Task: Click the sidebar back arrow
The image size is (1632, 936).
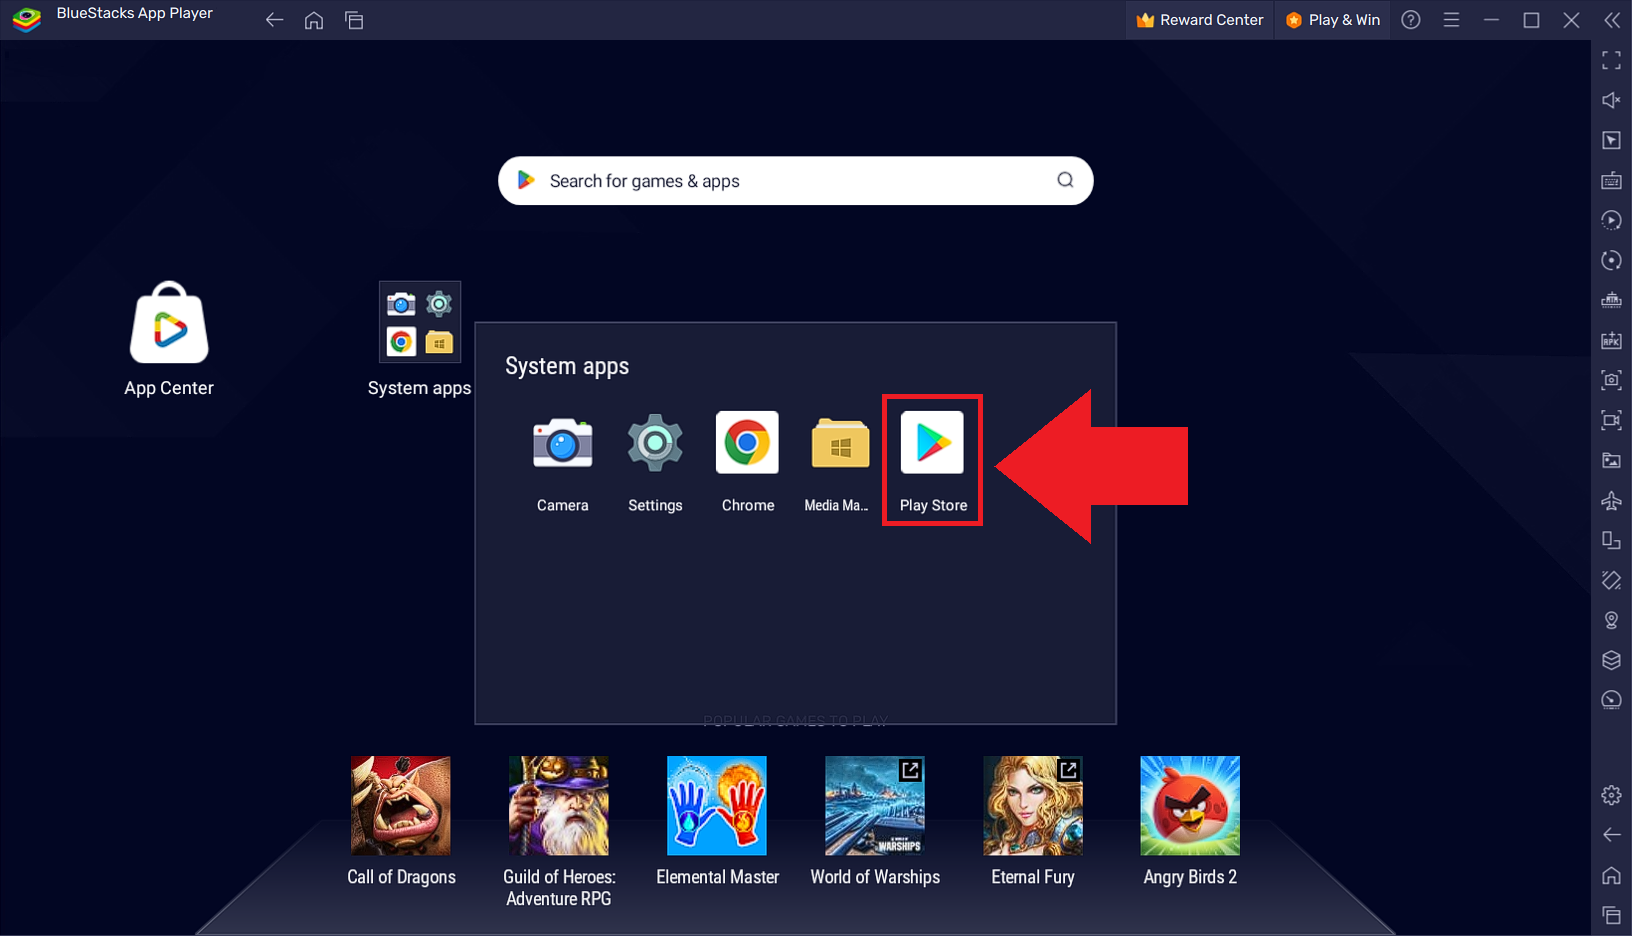Action: click(x=1611, y=835)
